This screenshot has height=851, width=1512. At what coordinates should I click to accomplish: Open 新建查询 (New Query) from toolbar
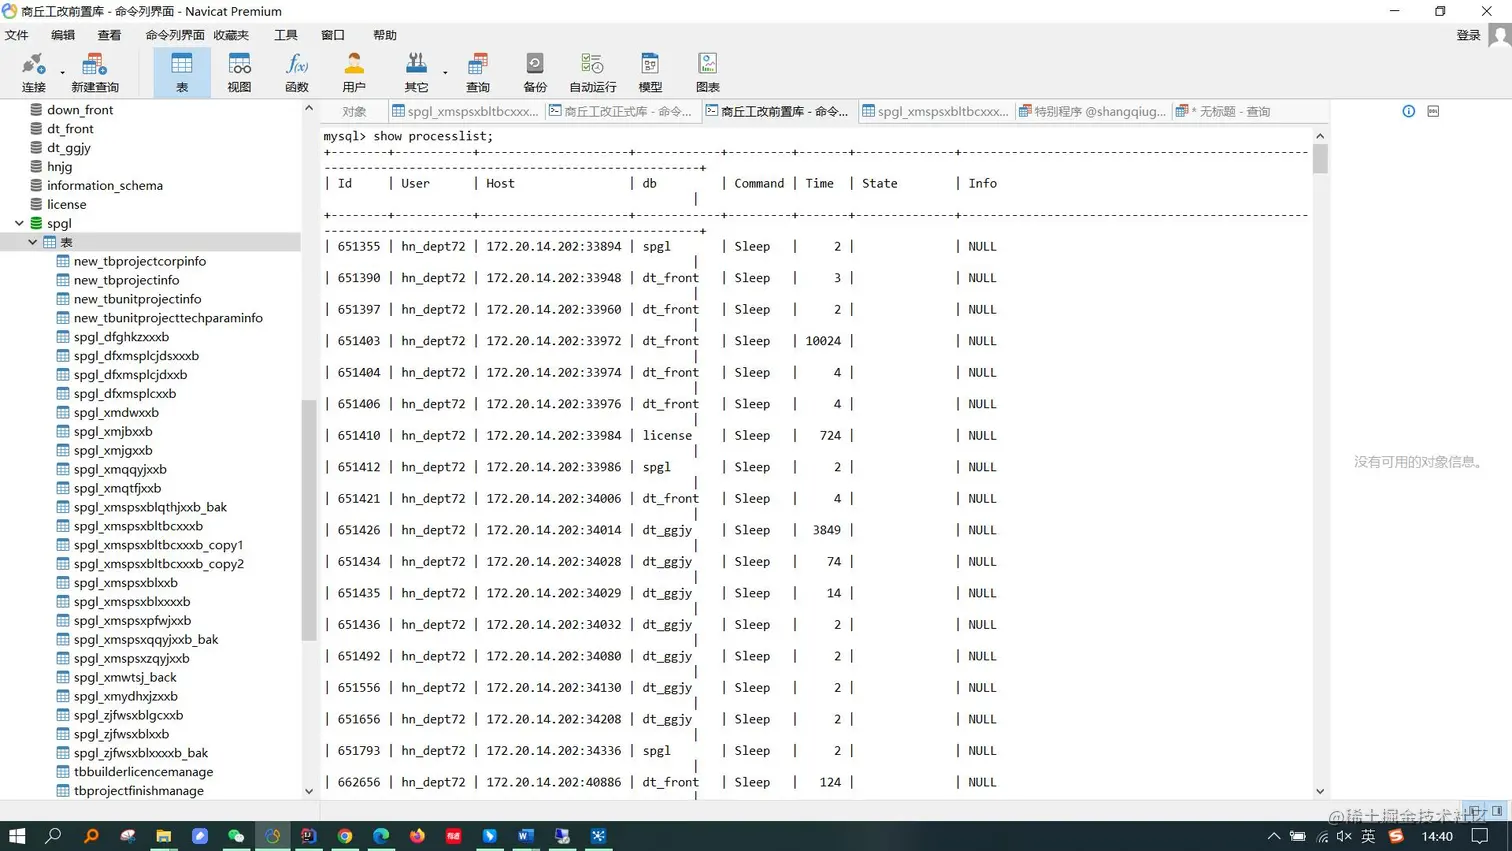94,72
